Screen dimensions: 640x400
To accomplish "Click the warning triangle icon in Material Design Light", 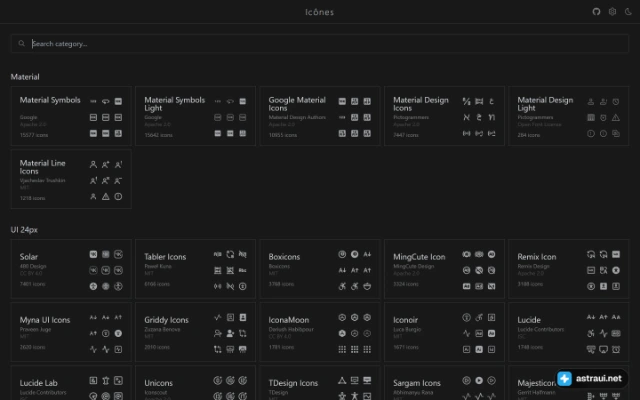I will pos(616,118).
